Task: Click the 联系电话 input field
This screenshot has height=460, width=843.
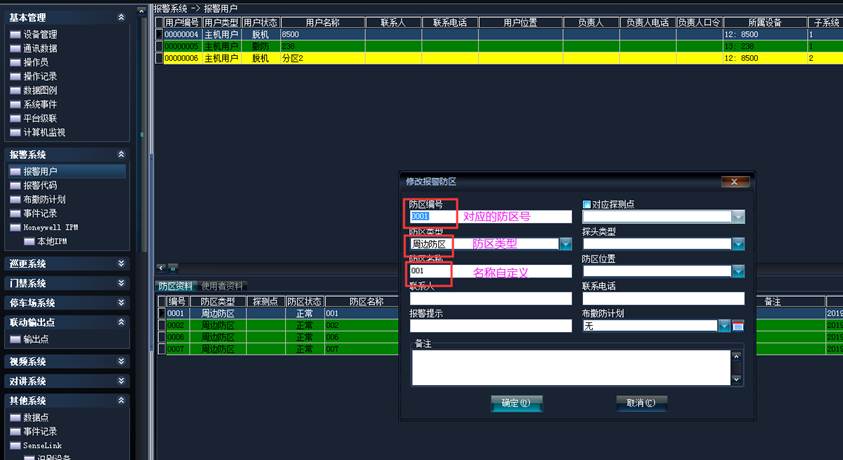Action: coord(663,298)
